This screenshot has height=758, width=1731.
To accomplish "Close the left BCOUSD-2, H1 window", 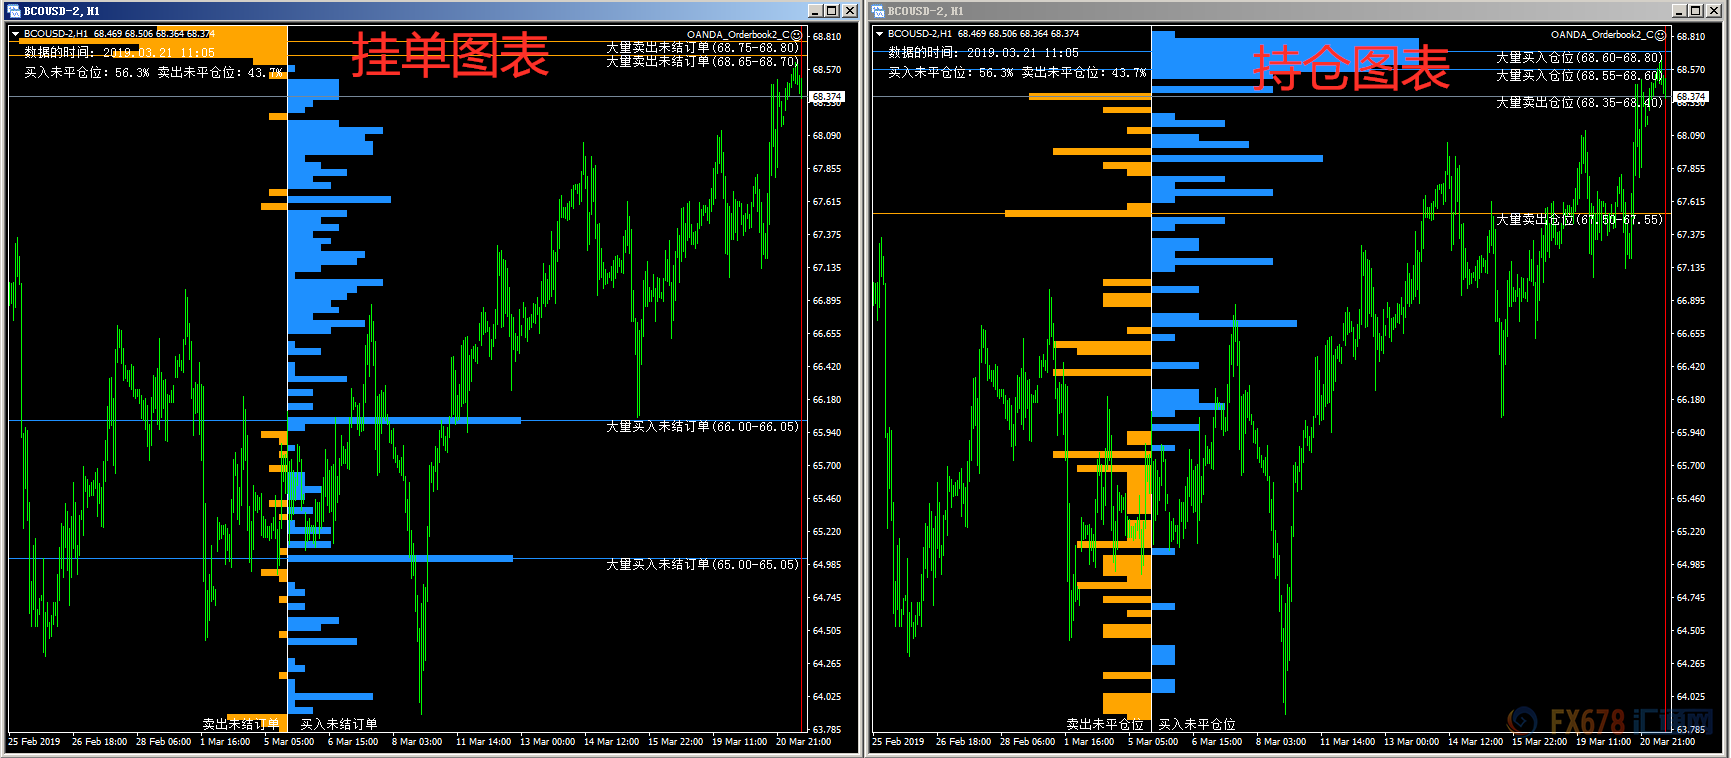I will (850, 11).
